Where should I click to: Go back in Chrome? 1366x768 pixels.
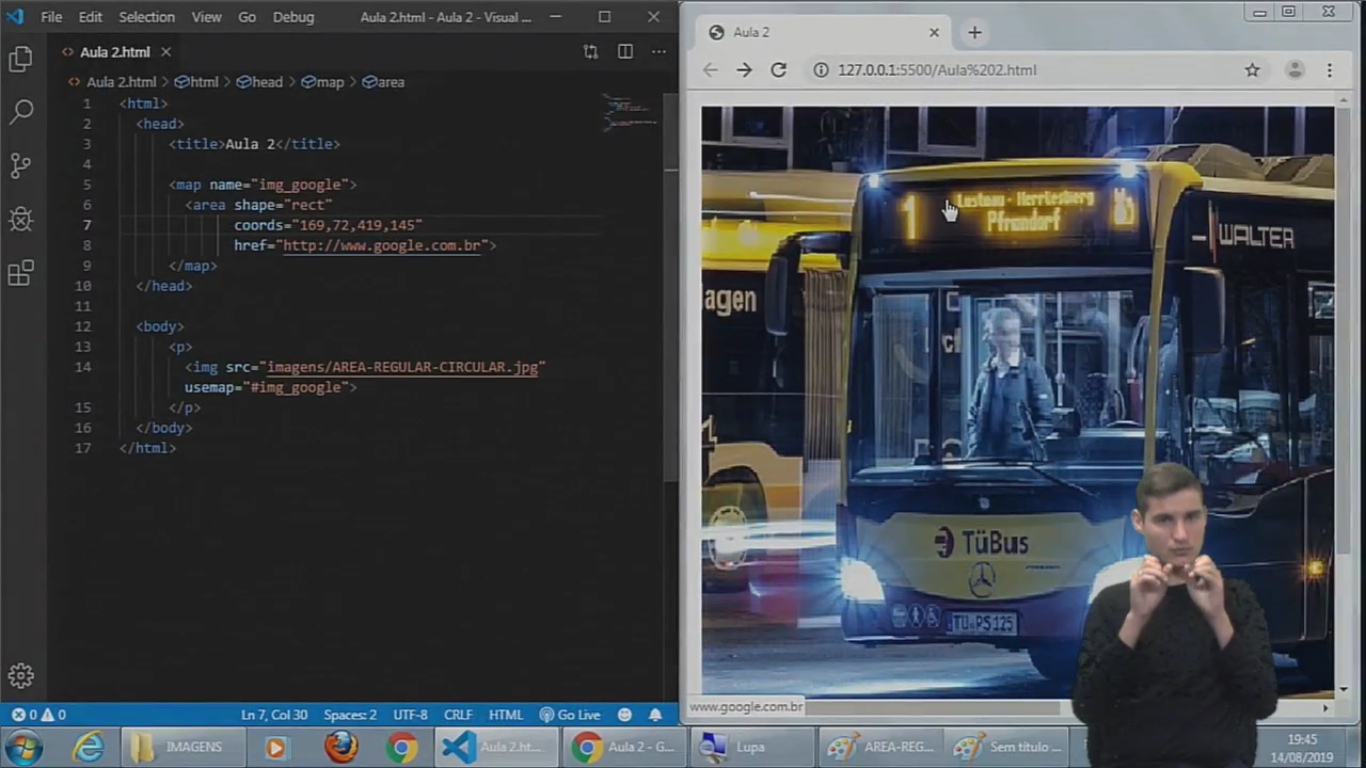point(710,70)
